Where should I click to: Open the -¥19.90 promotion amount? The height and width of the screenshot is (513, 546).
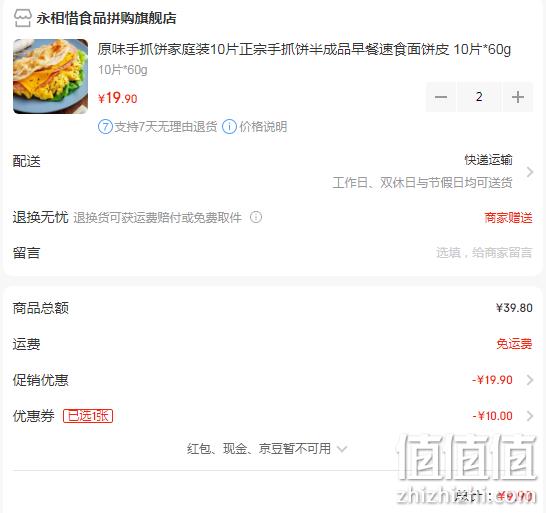tap(492, 380)
